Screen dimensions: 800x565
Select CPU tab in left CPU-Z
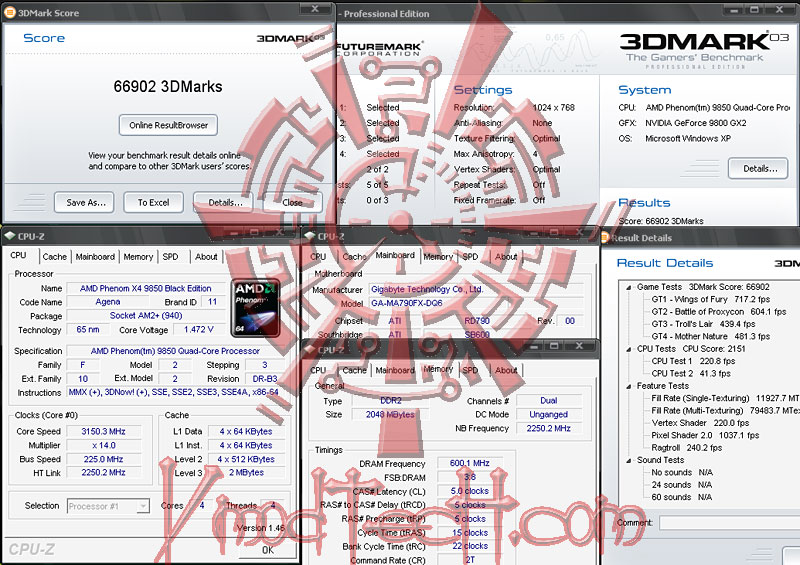[x=18, y=255]
